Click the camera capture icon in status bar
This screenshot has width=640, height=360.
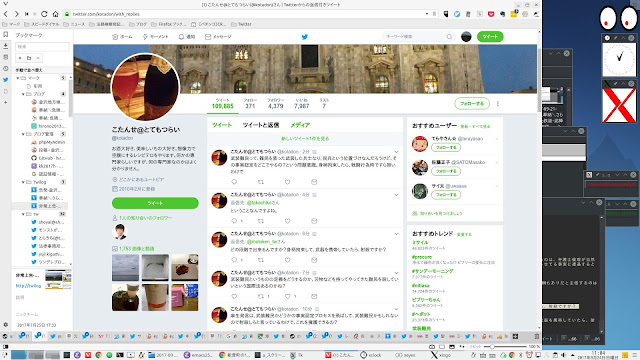click(432, 347)
